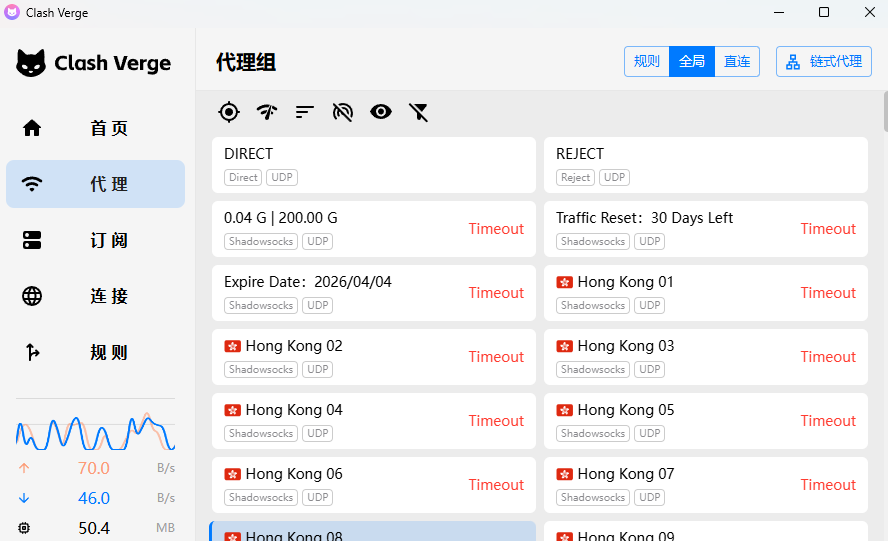This screenshot has width=888, height=541.
Task: Click the home icon in sidebar
Action: point(32,128)
